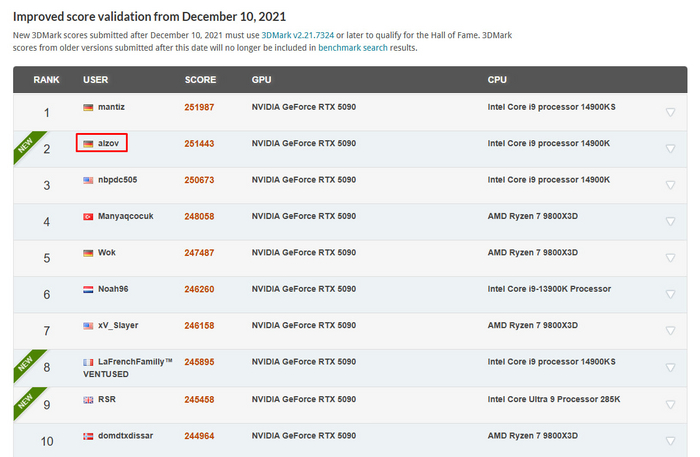Open user xV_Slayer profile

tap(118, 325)
